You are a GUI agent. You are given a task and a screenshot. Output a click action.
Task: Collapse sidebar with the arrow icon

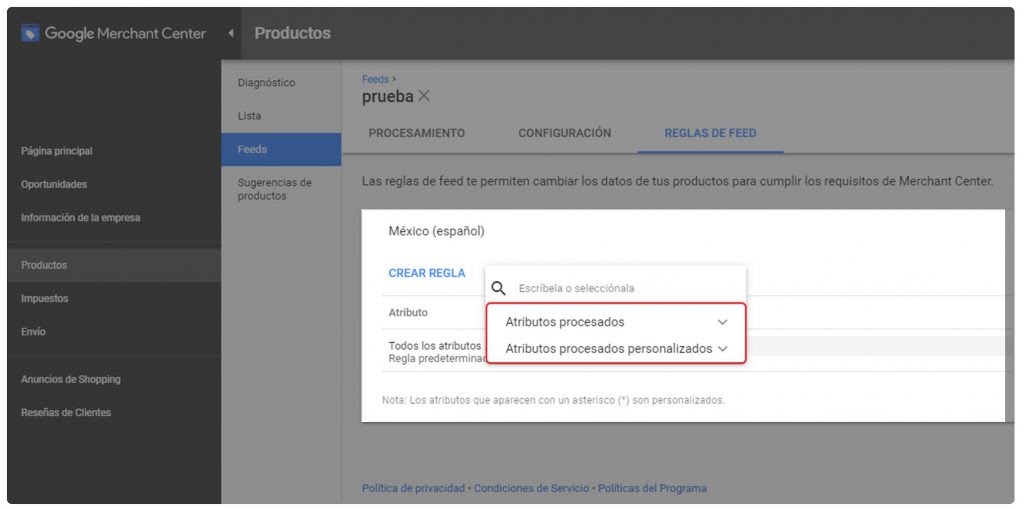pos(231,34)
